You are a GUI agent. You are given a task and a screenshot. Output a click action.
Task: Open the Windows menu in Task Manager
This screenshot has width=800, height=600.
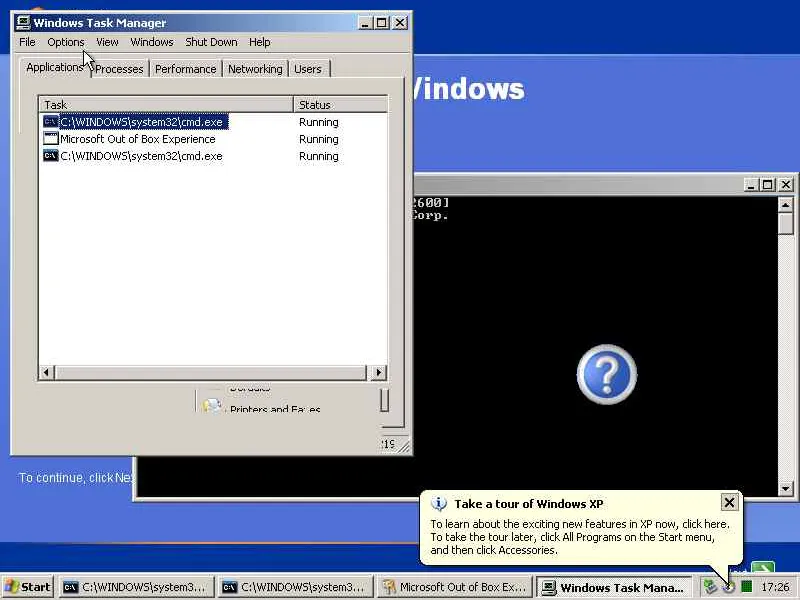(152, 42)
